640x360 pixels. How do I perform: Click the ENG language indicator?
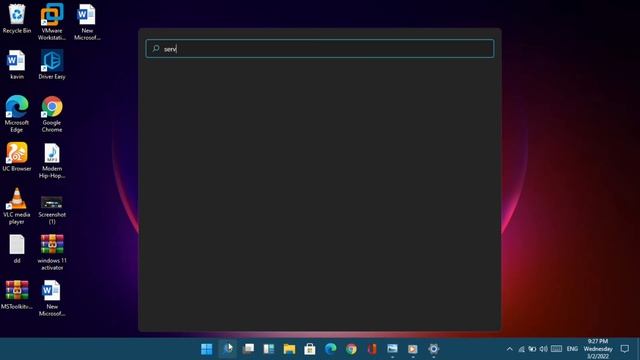point(572,349)
